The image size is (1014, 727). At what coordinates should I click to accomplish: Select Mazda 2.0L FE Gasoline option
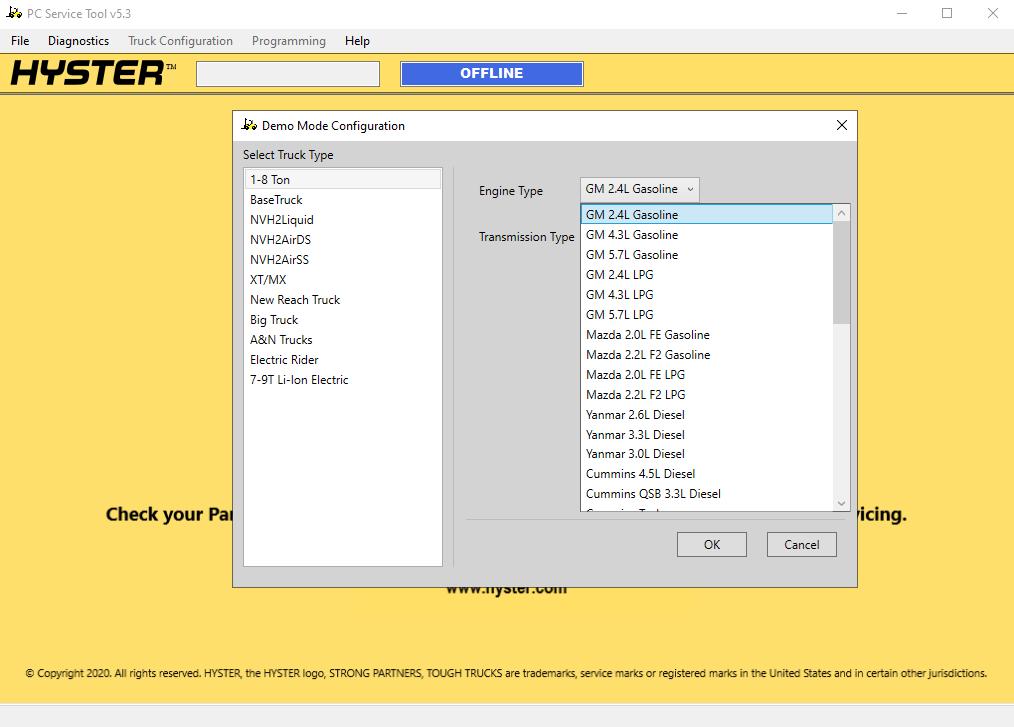[x=647, y=334]
